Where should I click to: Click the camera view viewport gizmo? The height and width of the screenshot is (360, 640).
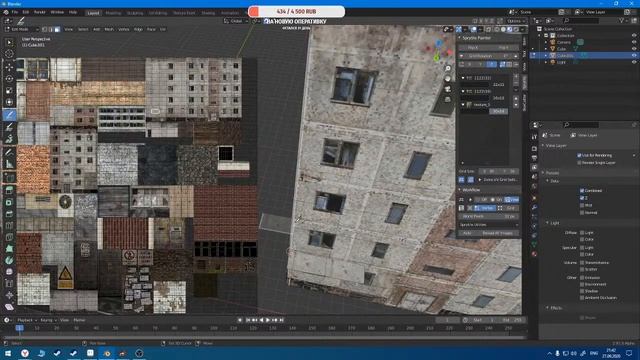pyautogui.click(x=448, y=89)
